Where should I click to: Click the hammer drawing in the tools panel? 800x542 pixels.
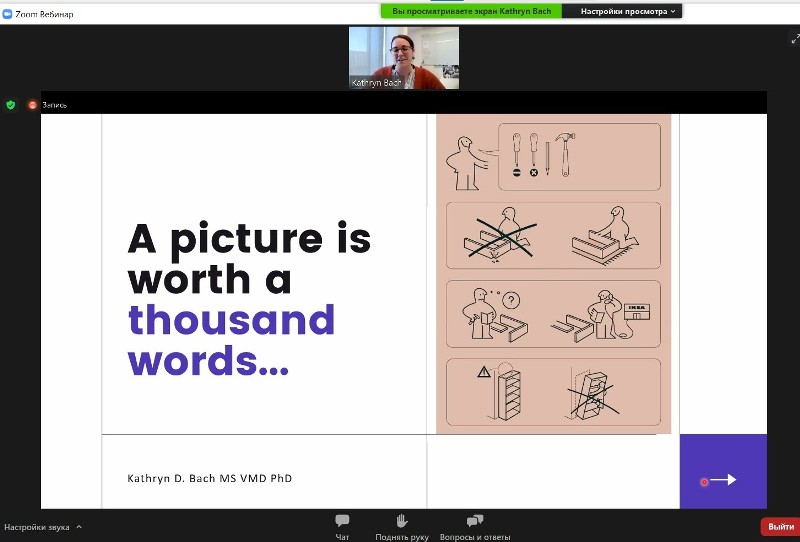pos(565,155)
